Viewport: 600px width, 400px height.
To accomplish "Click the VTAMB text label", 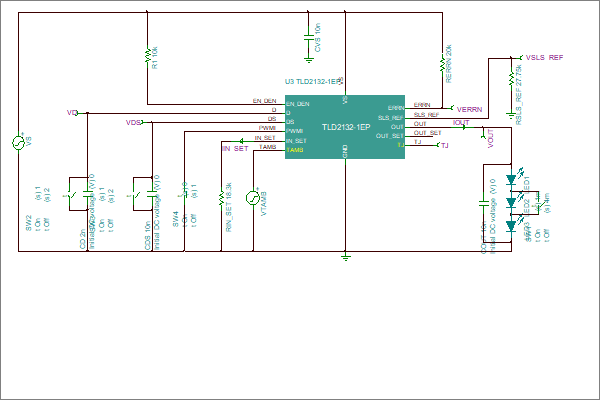I will point(264,204).
